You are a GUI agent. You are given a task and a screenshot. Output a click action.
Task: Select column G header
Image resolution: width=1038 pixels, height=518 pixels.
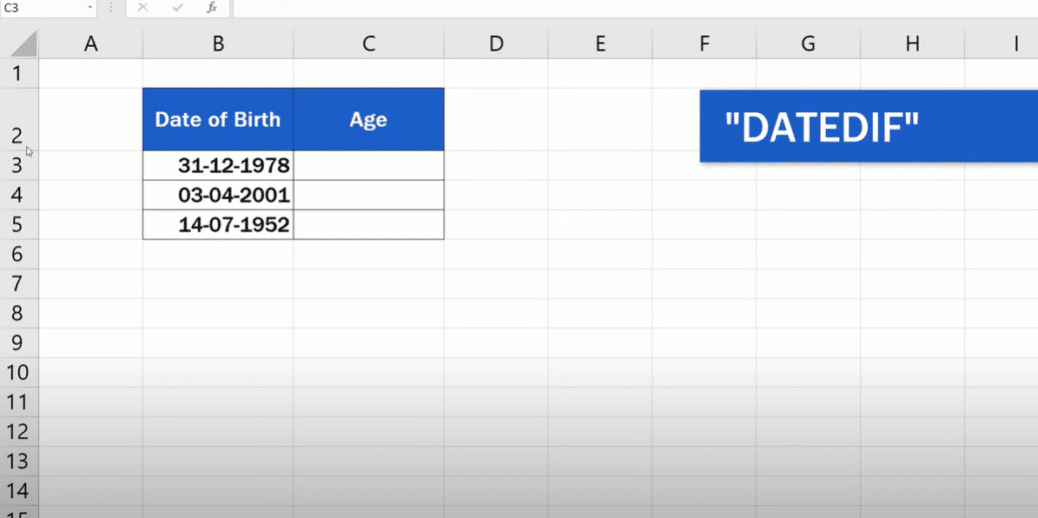point(808,44)
